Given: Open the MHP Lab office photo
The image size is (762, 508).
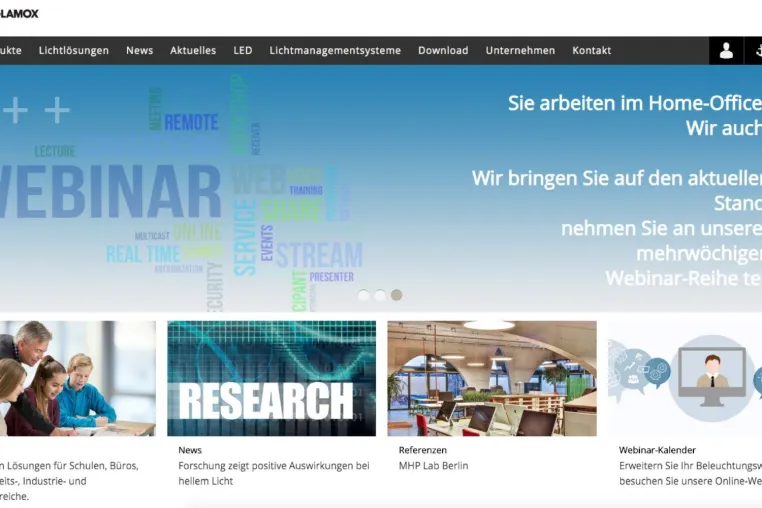Looking at the screenshot, I should coord(492,378).
